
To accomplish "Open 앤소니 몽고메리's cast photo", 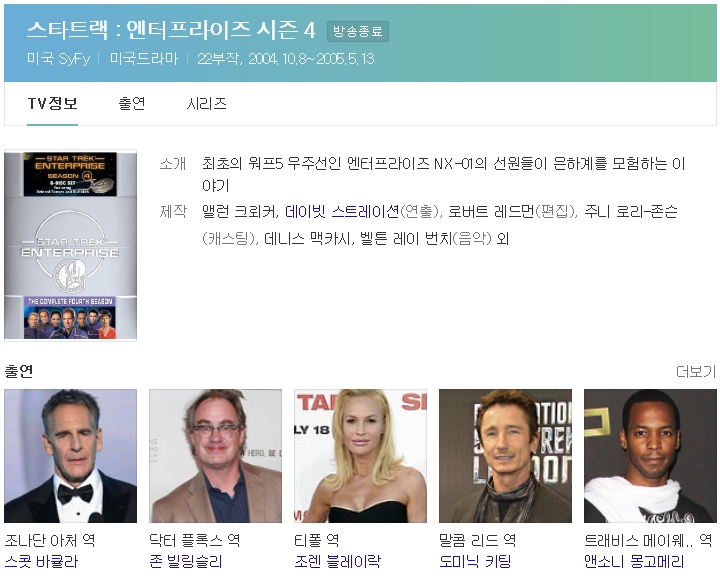I will [x=650, y=456].
